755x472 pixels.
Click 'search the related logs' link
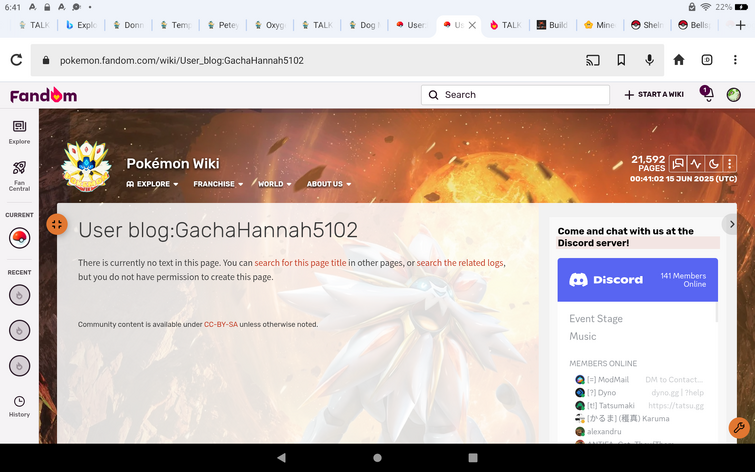point(460,263)
